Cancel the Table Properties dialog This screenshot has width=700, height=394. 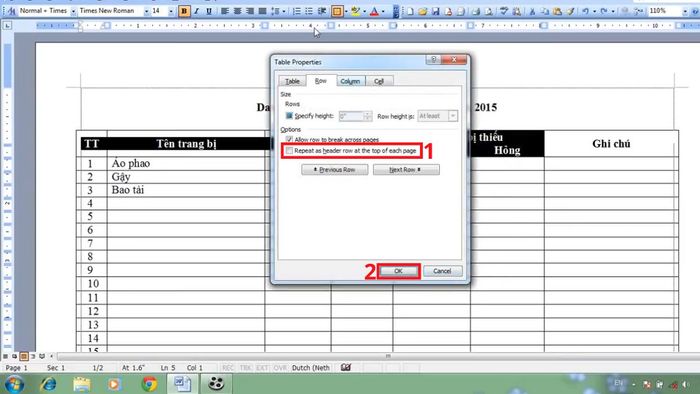442,271
